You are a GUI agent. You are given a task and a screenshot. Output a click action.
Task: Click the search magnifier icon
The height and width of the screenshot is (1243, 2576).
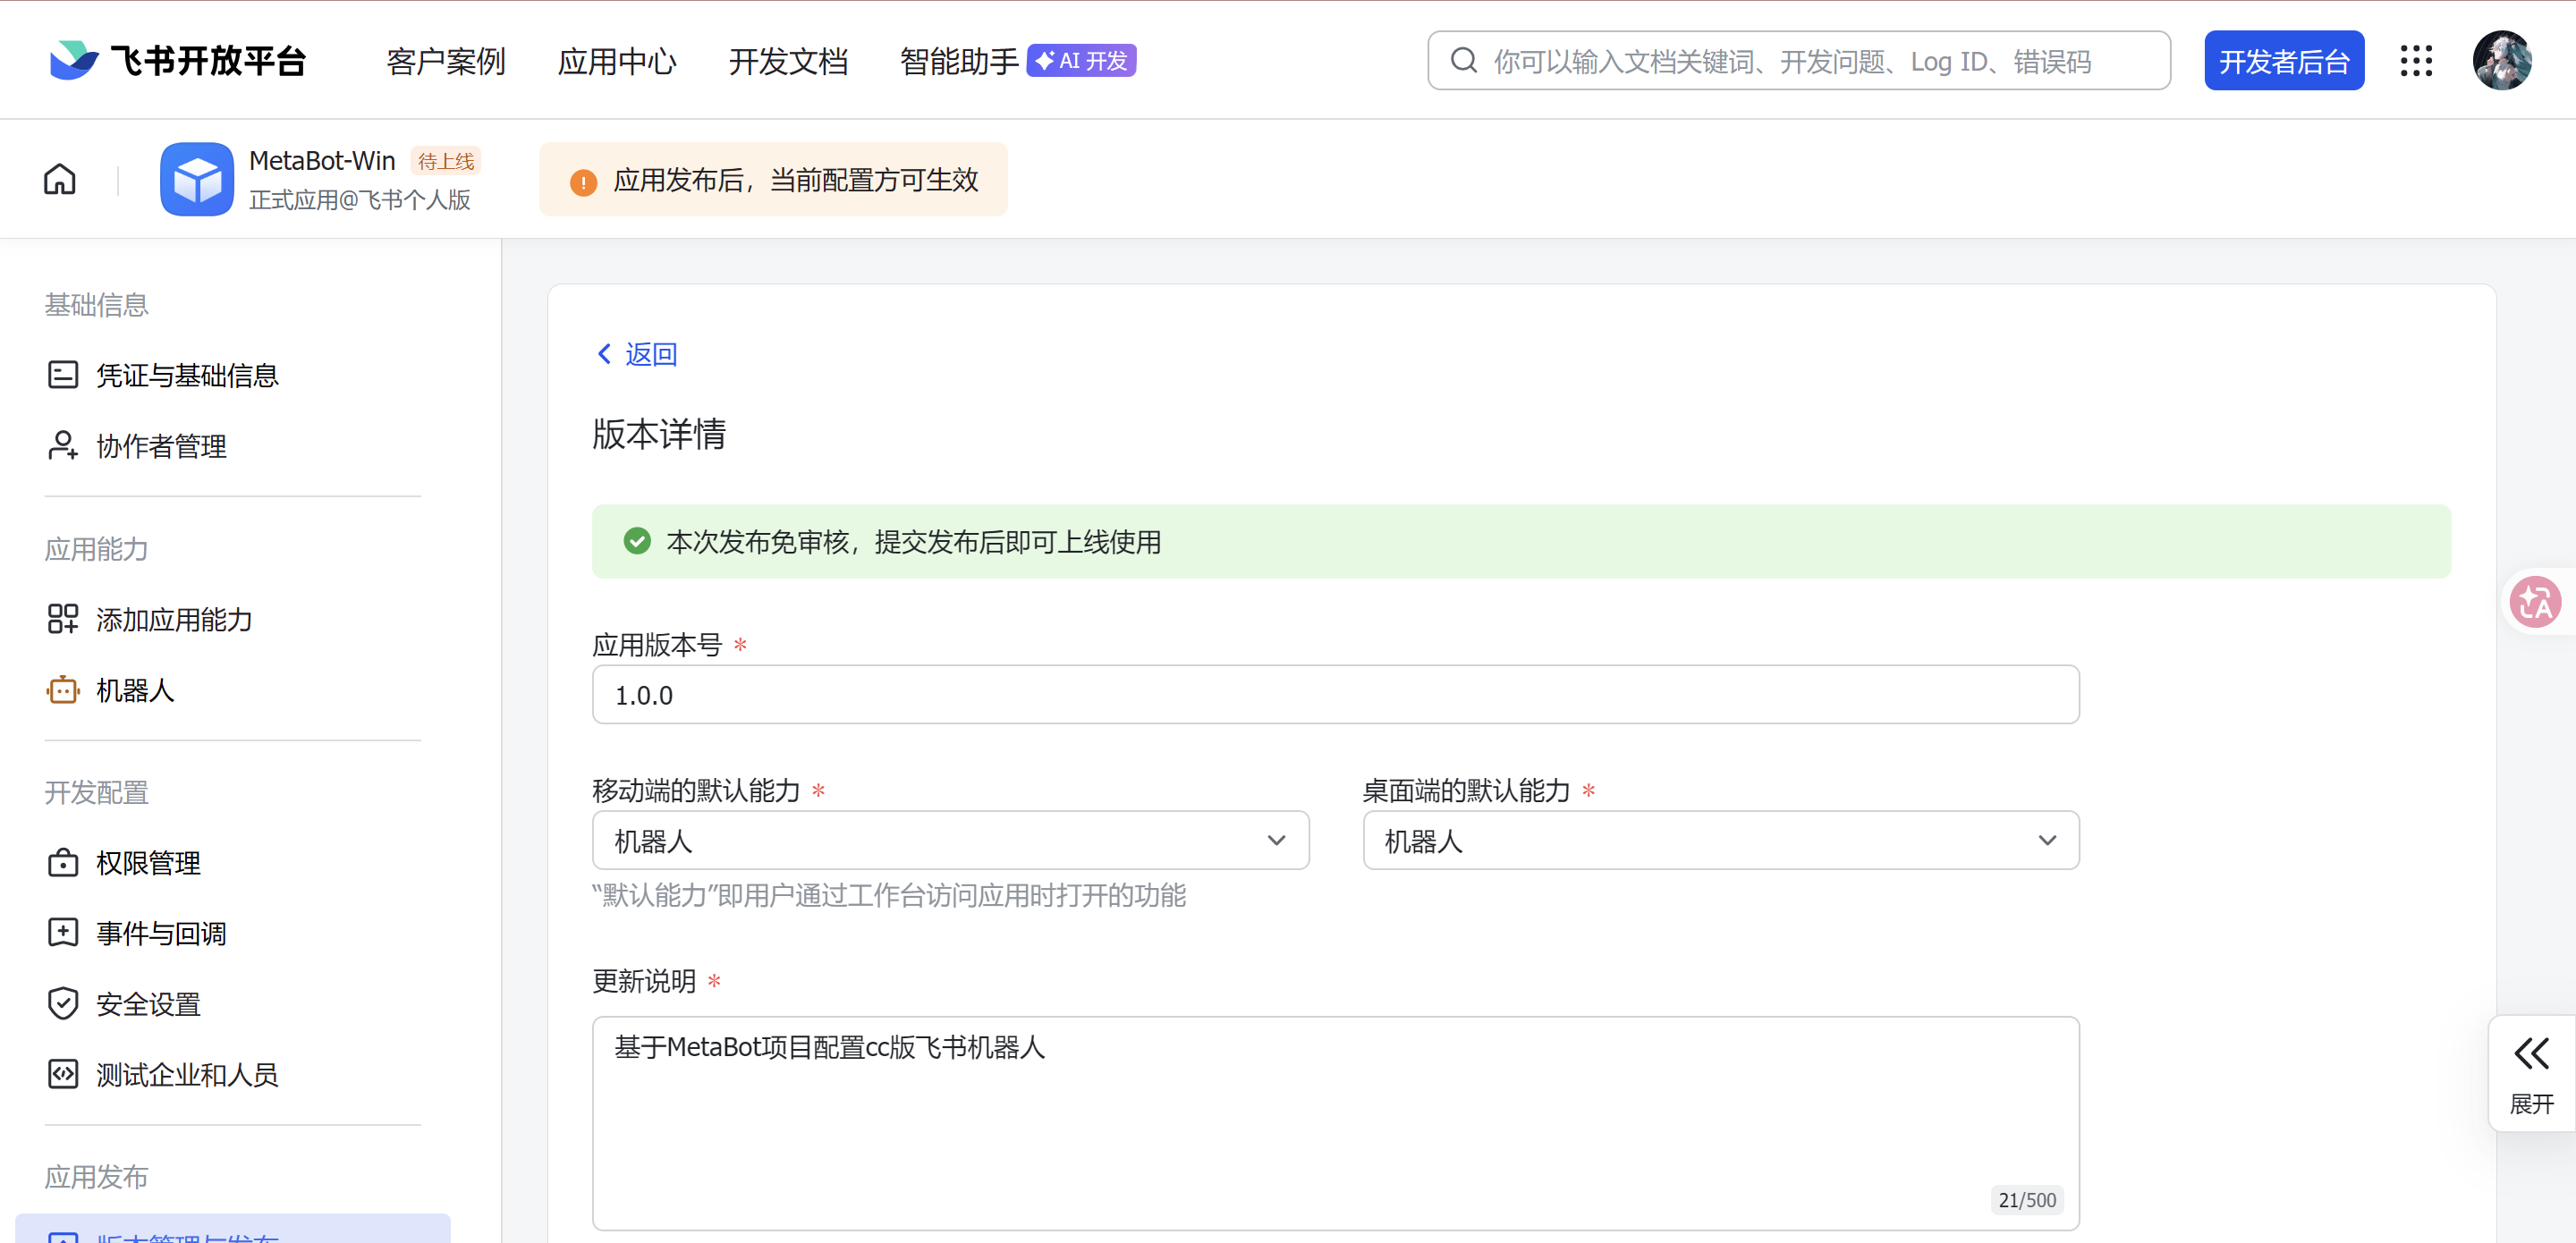[x=1464, y=61]
